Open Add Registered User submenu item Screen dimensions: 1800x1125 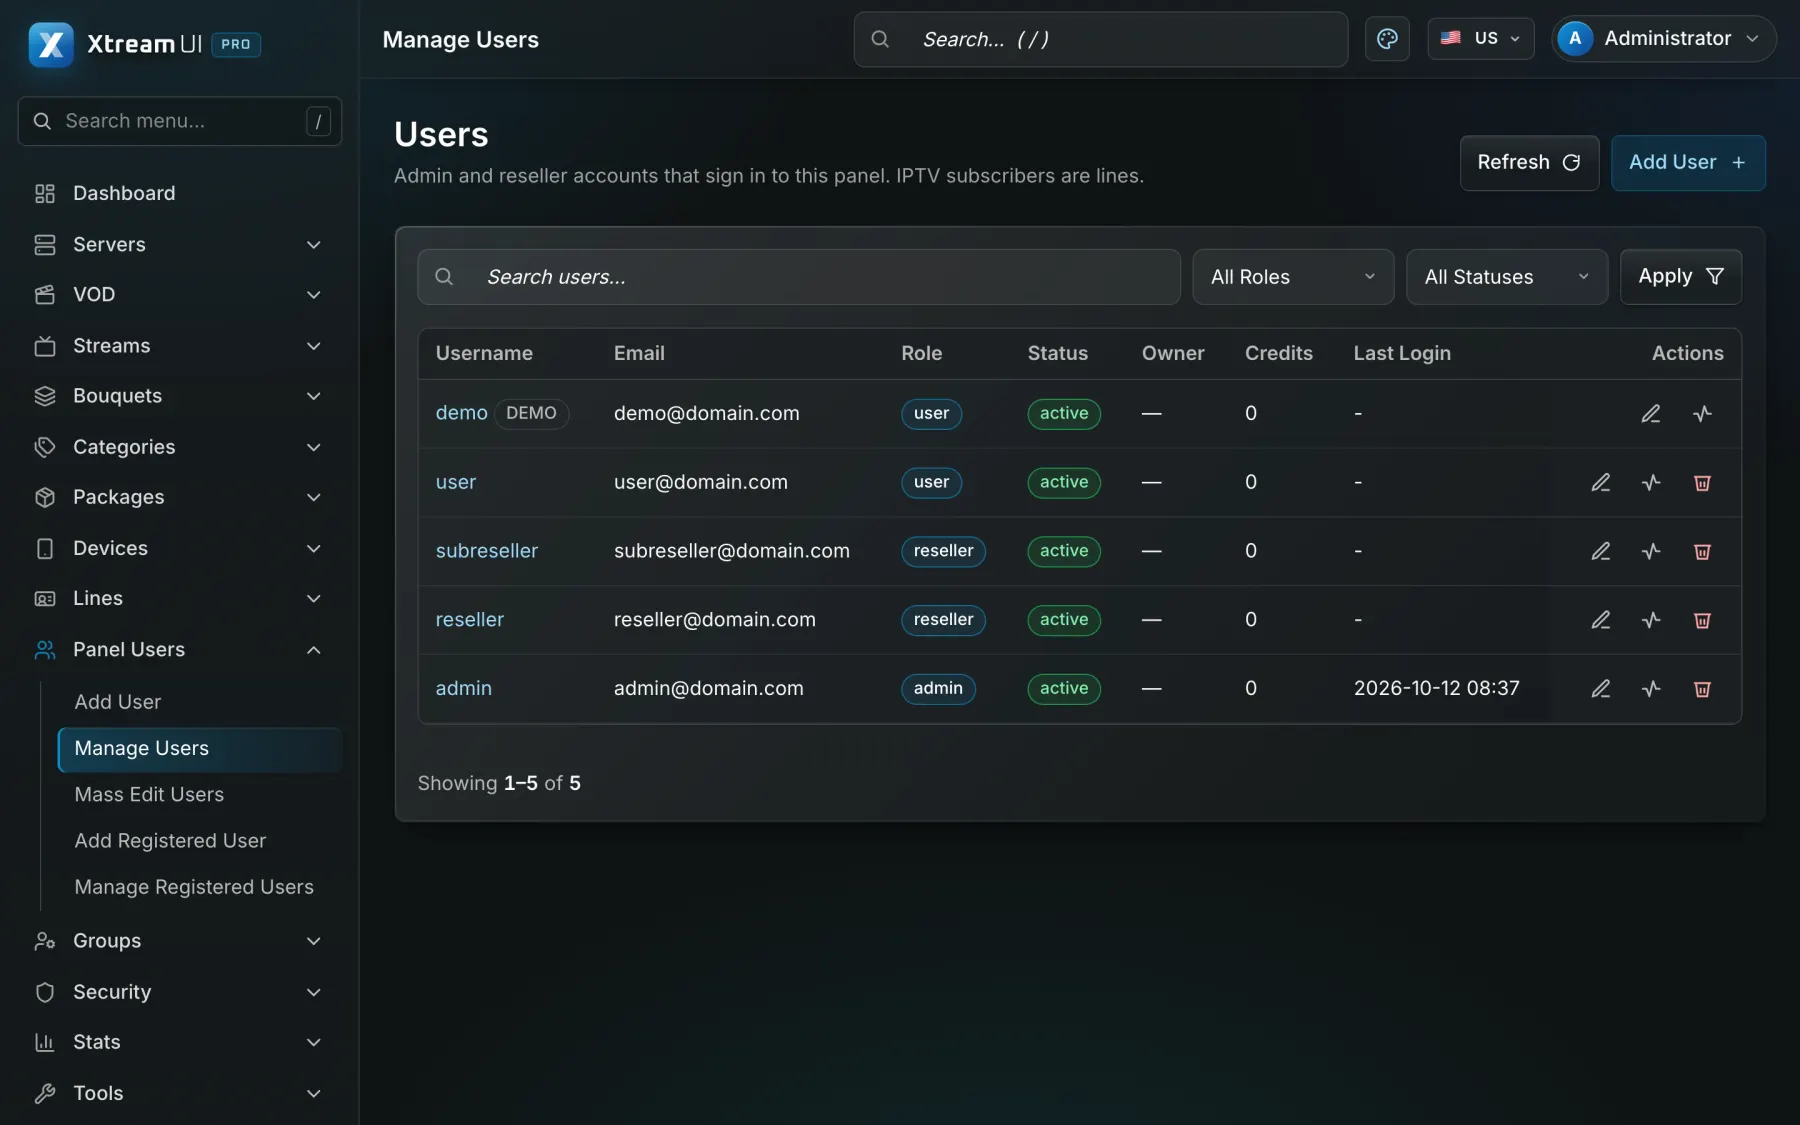click(x=199, y=841)
